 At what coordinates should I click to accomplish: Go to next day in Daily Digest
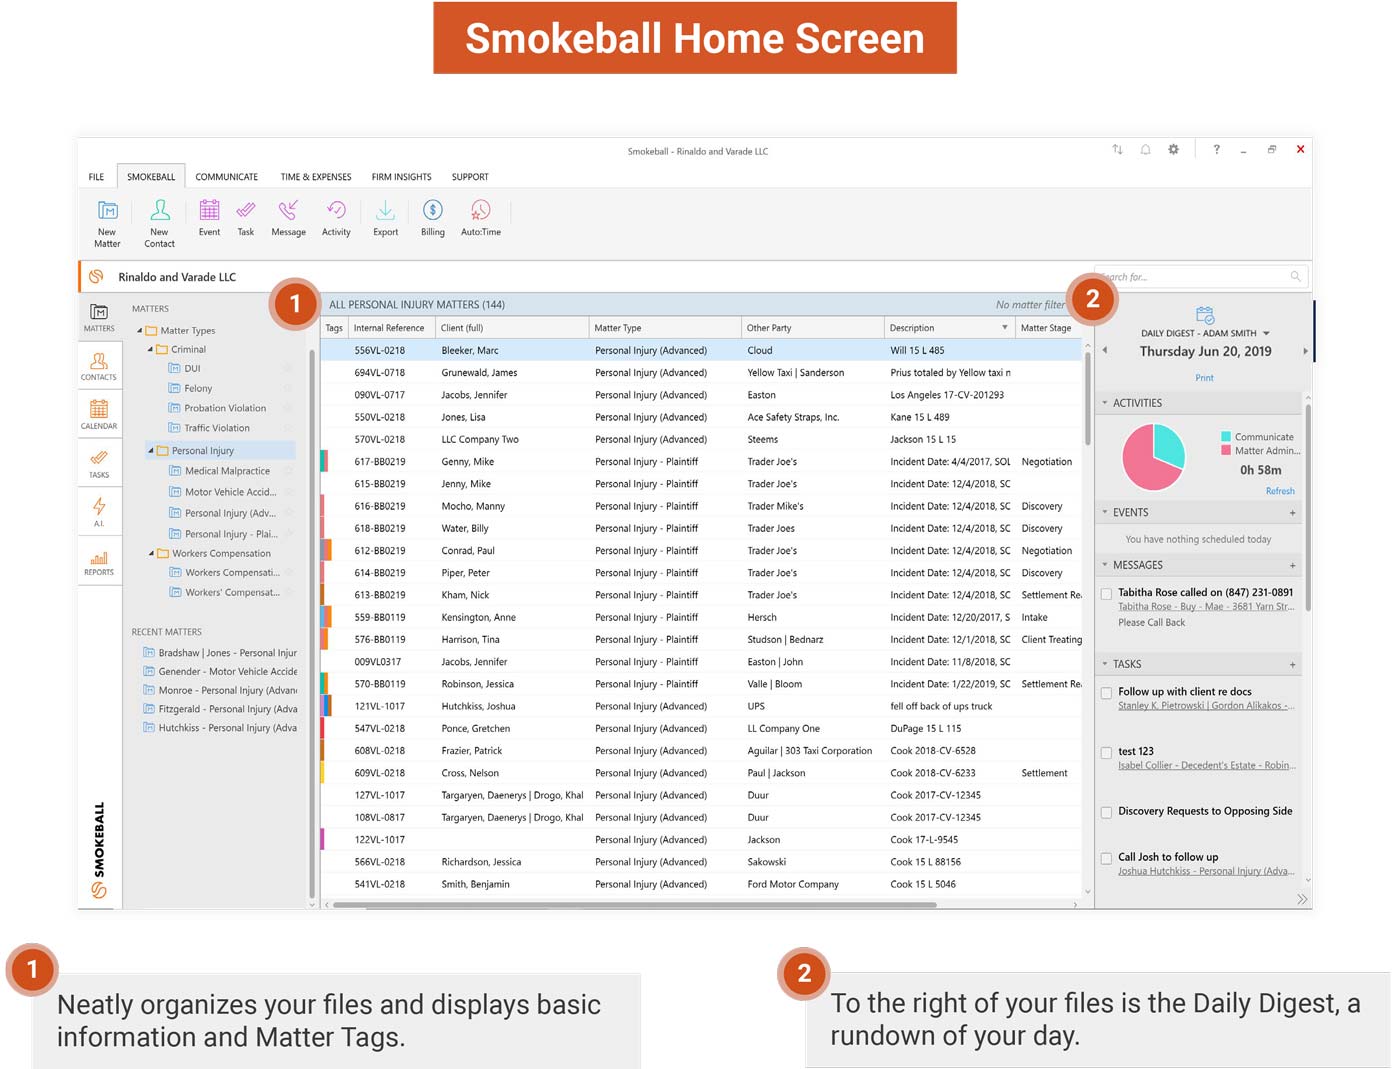[1305, 351]
